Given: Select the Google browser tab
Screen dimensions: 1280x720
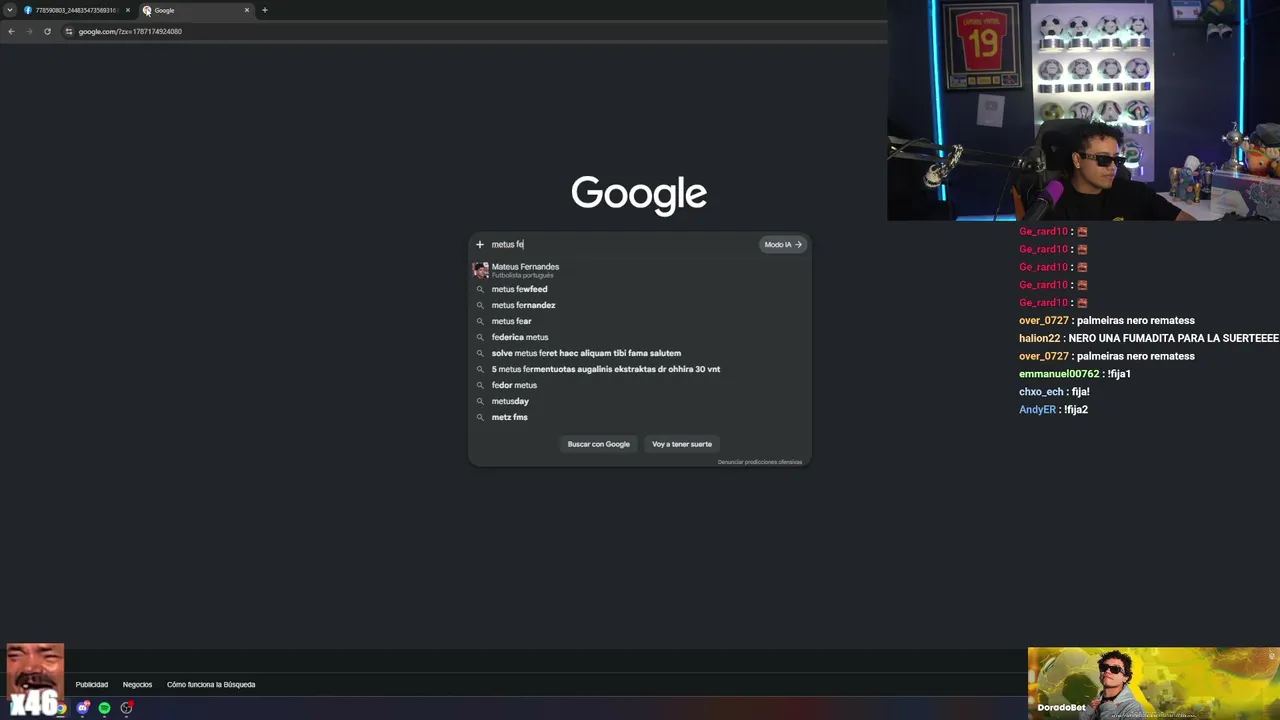Looking at the screenshot, I should click(195, 10).
